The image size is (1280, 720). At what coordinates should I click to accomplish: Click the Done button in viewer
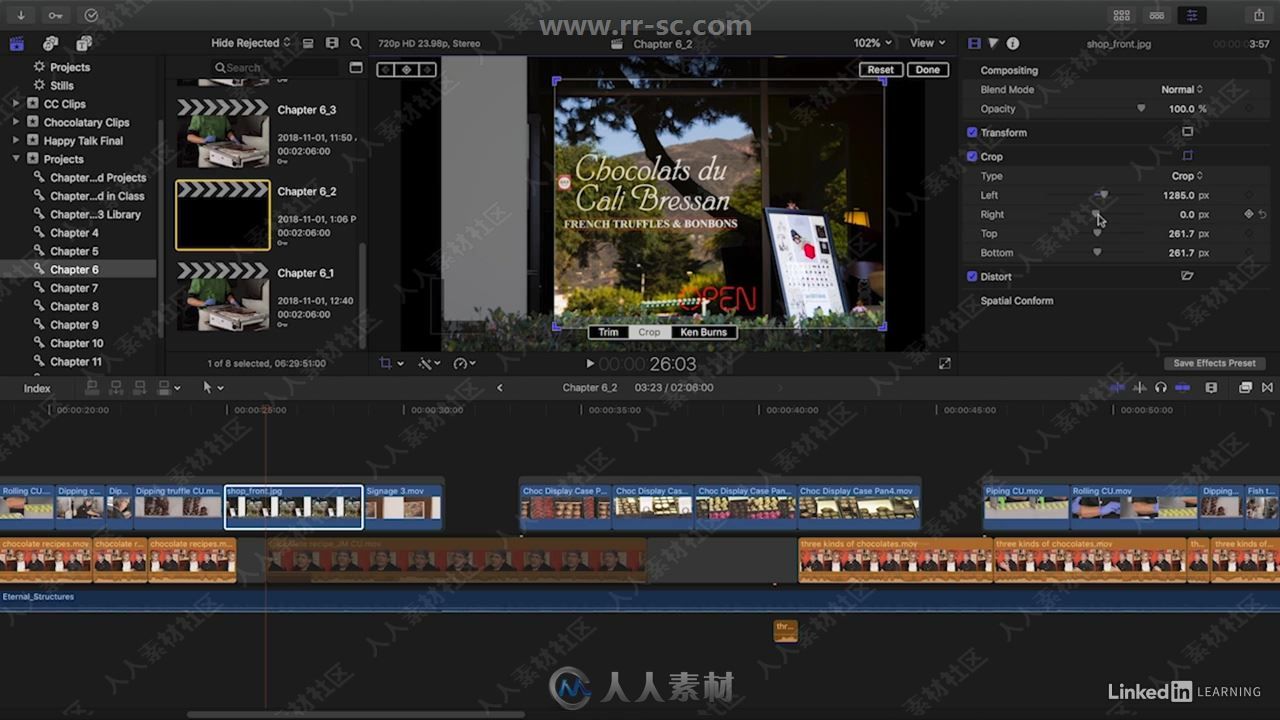click(927, 70)
